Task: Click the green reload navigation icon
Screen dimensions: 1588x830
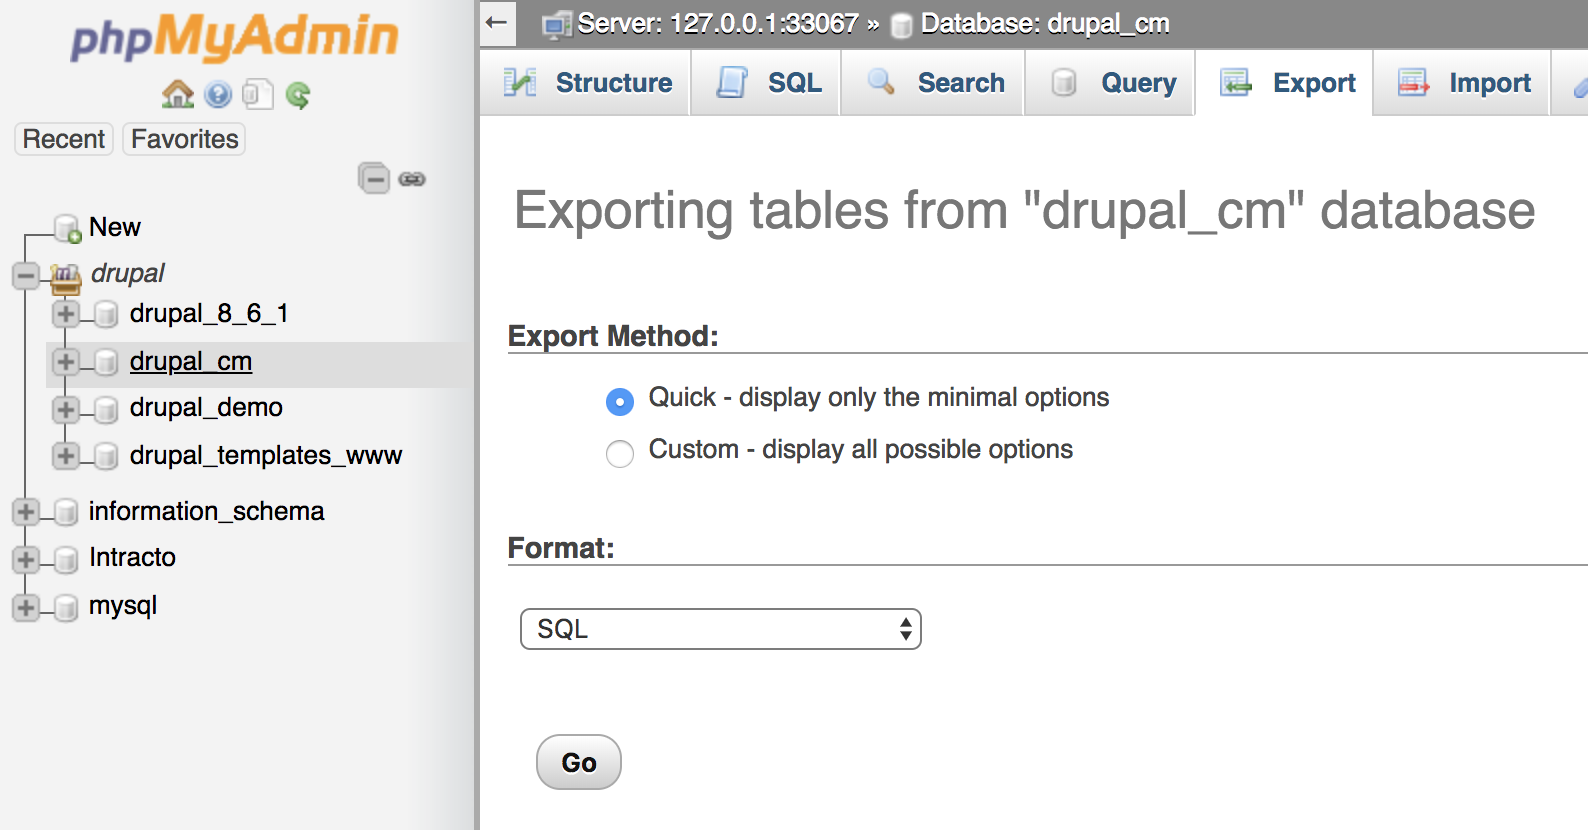Action: [x=298, y=95]
